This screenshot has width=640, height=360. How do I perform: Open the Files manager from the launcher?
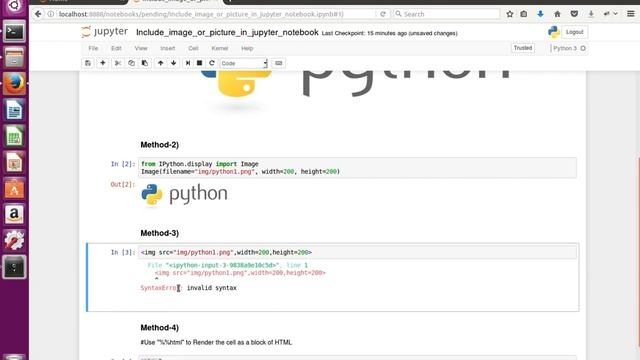[x=14, y=57]
